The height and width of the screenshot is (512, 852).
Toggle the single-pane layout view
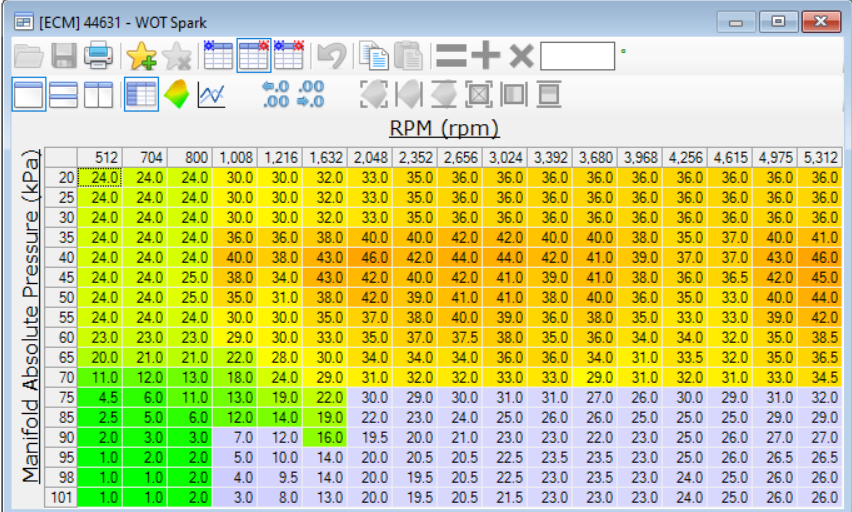pos(28,95)
